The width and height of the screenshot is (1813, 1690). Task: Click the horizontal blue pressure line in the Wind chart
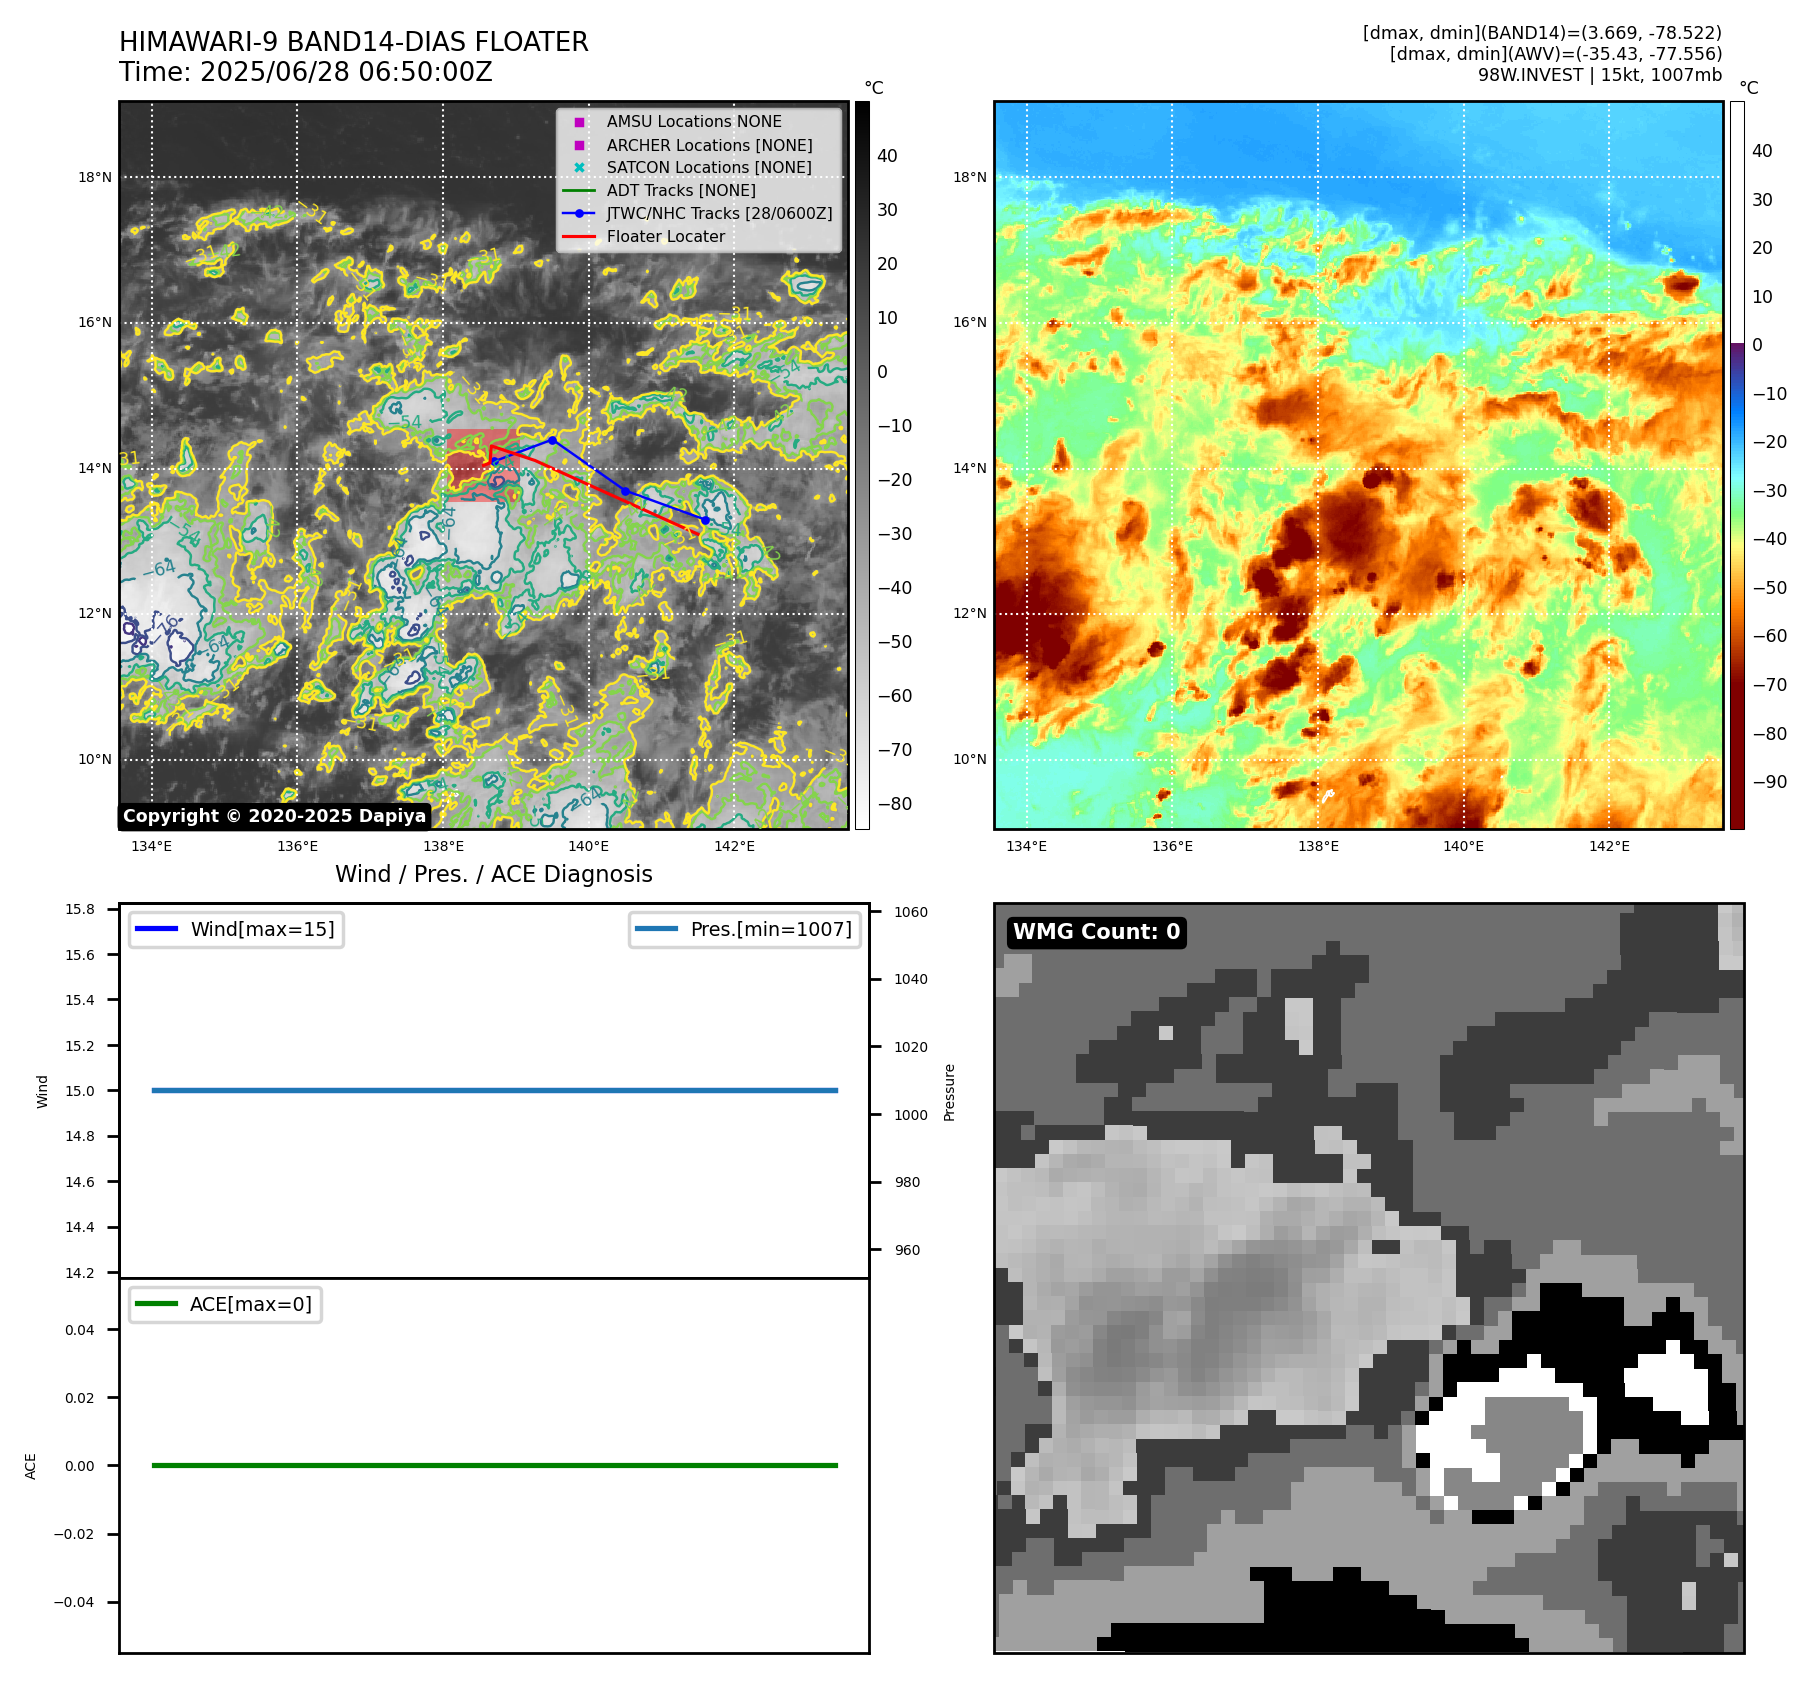[495, 1090]
